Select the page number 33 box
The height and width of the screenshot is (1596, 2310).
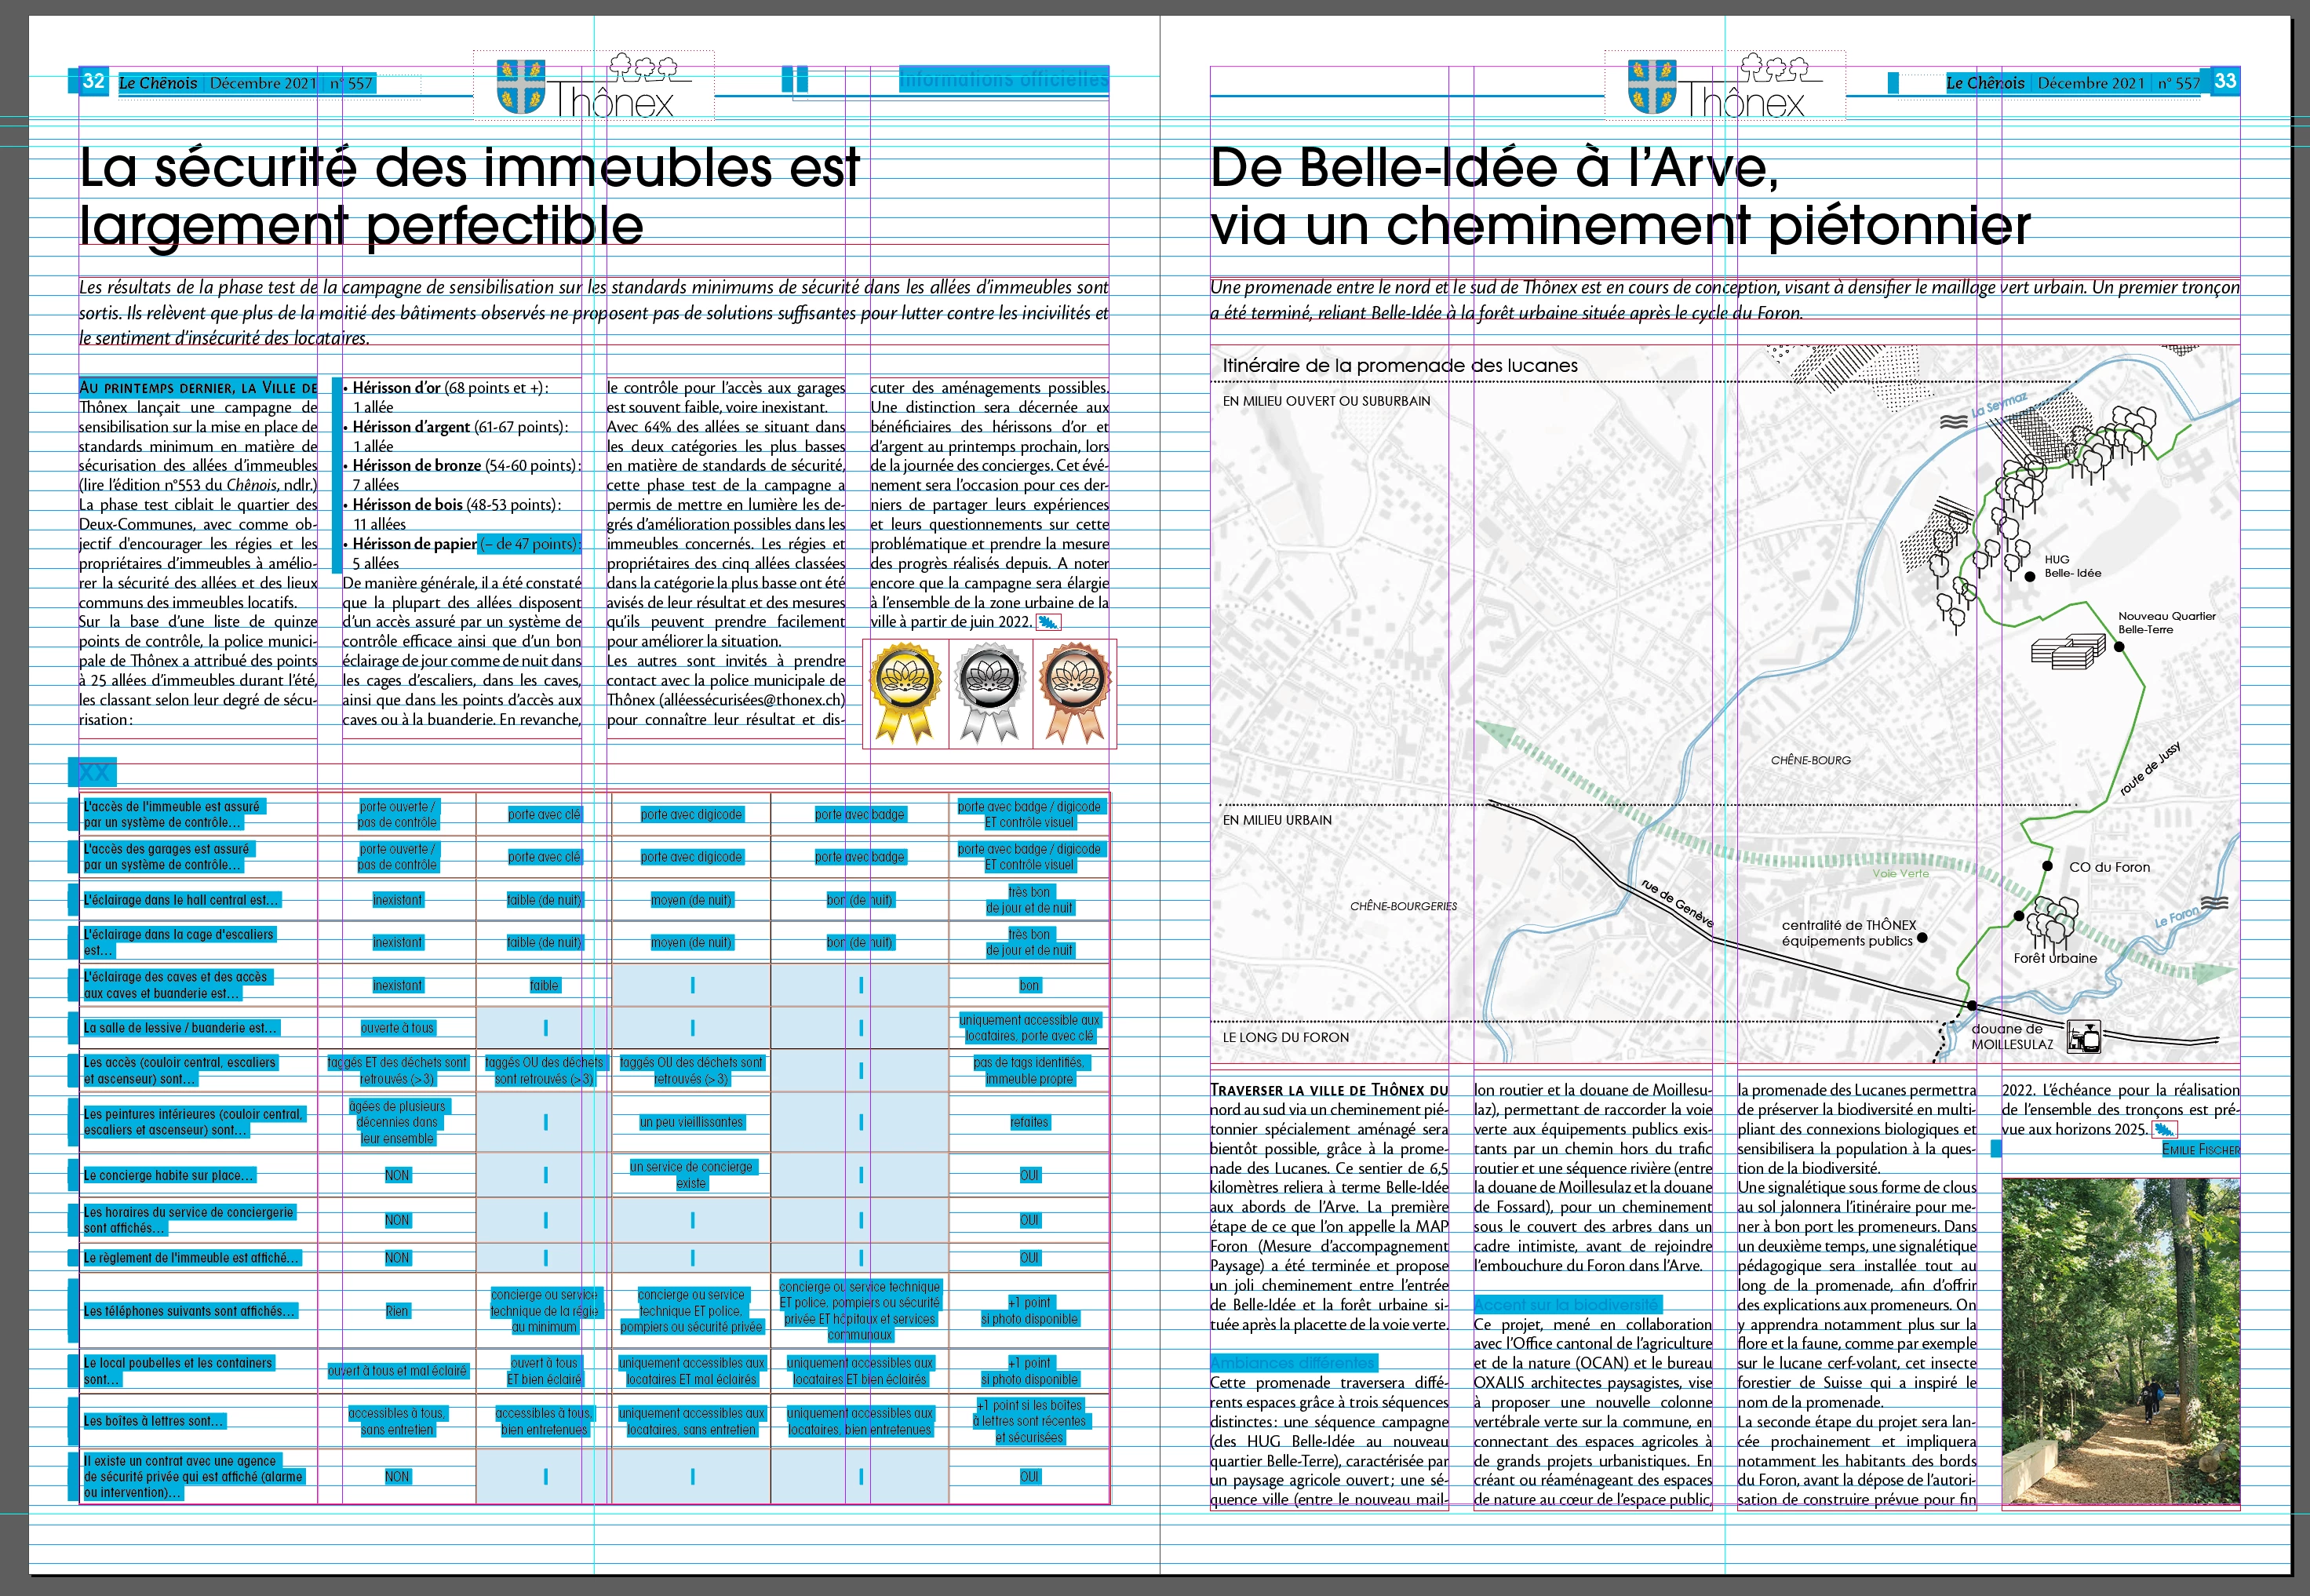2225,81
